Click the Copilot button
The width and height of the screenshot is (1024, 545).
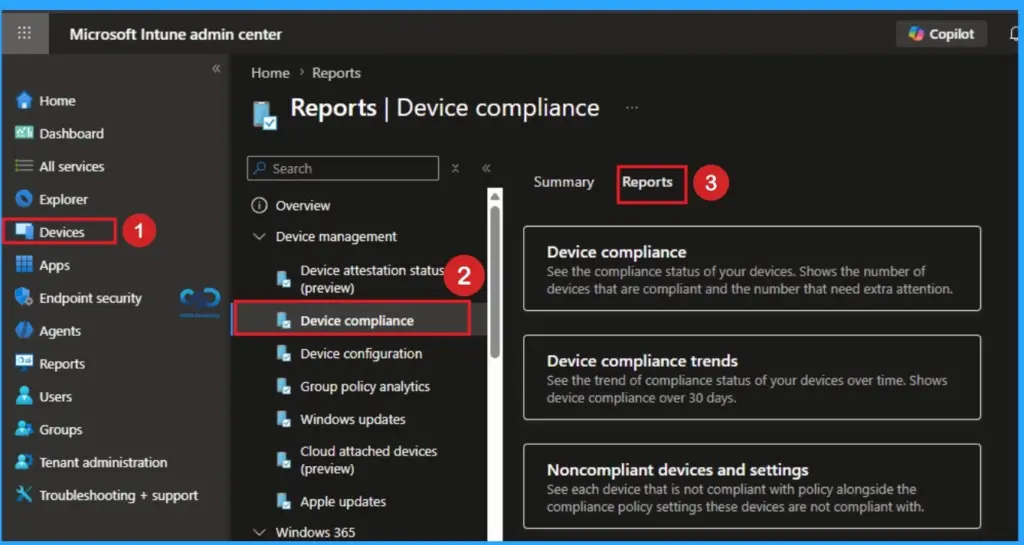point(941,34)
